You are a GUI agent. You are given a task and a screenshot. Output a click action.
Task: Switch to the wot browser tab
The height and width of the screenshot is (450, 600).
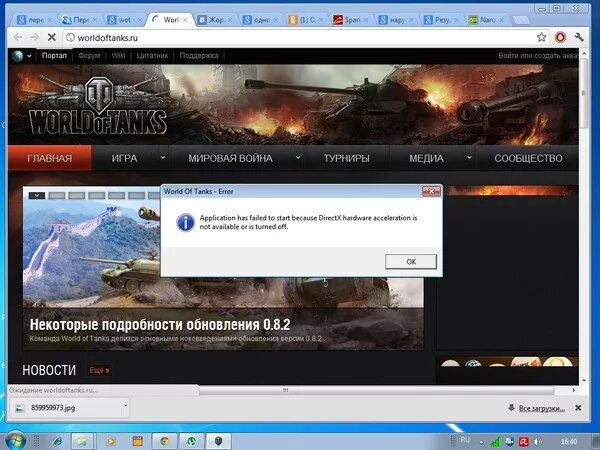coord(124,20)
